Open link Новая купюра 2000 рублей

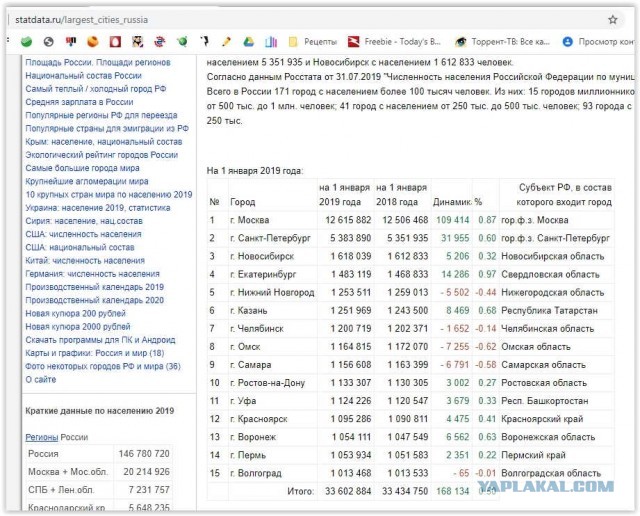[78, 327]
